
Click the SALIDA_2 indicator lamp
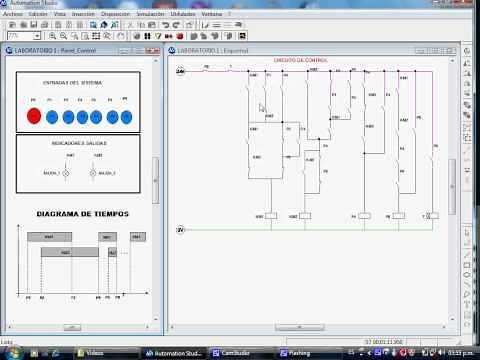click(93, 173)
